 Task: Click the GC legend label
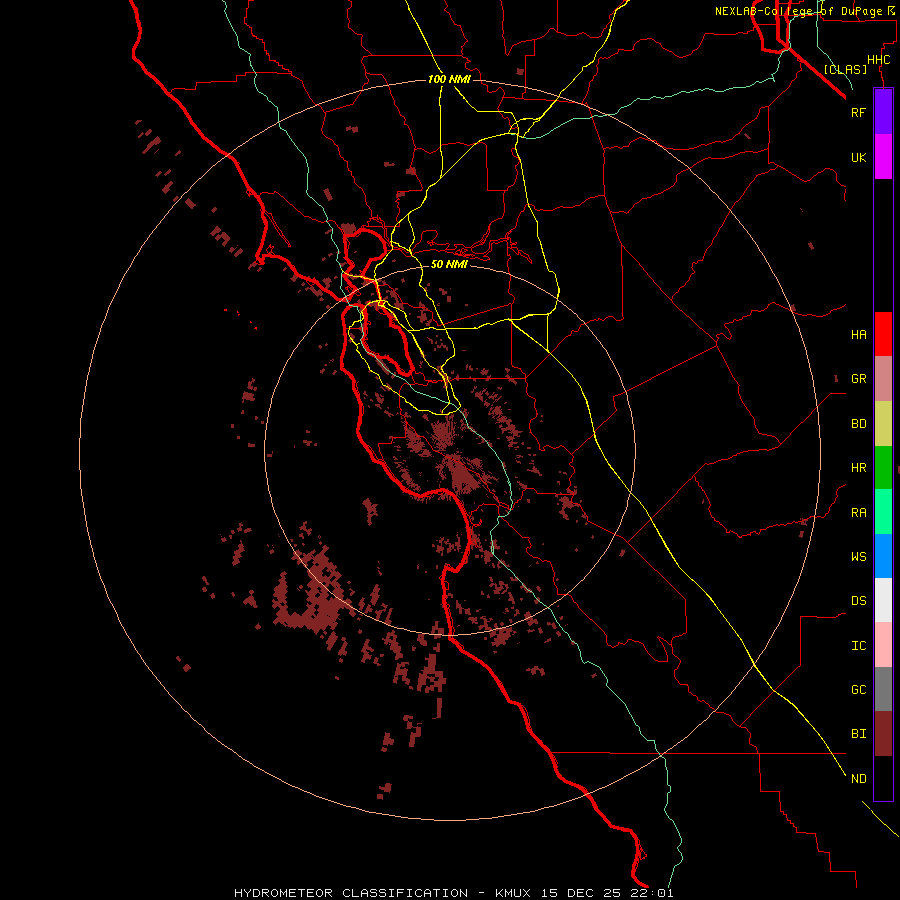click(x=858, y=689)
